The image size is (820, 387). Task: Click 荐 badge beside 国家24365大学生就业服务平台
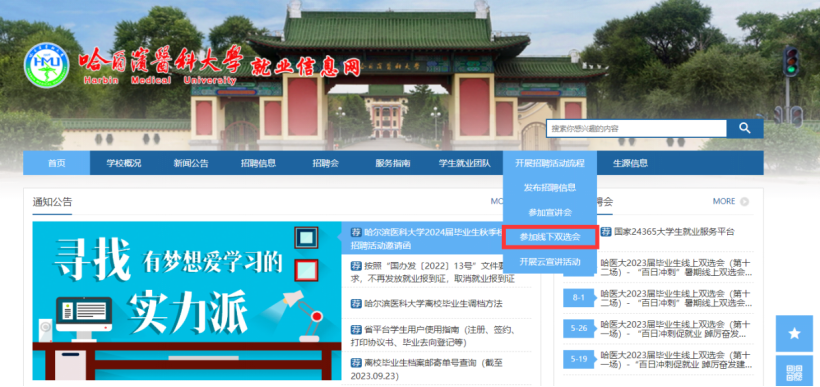(606, 232)
